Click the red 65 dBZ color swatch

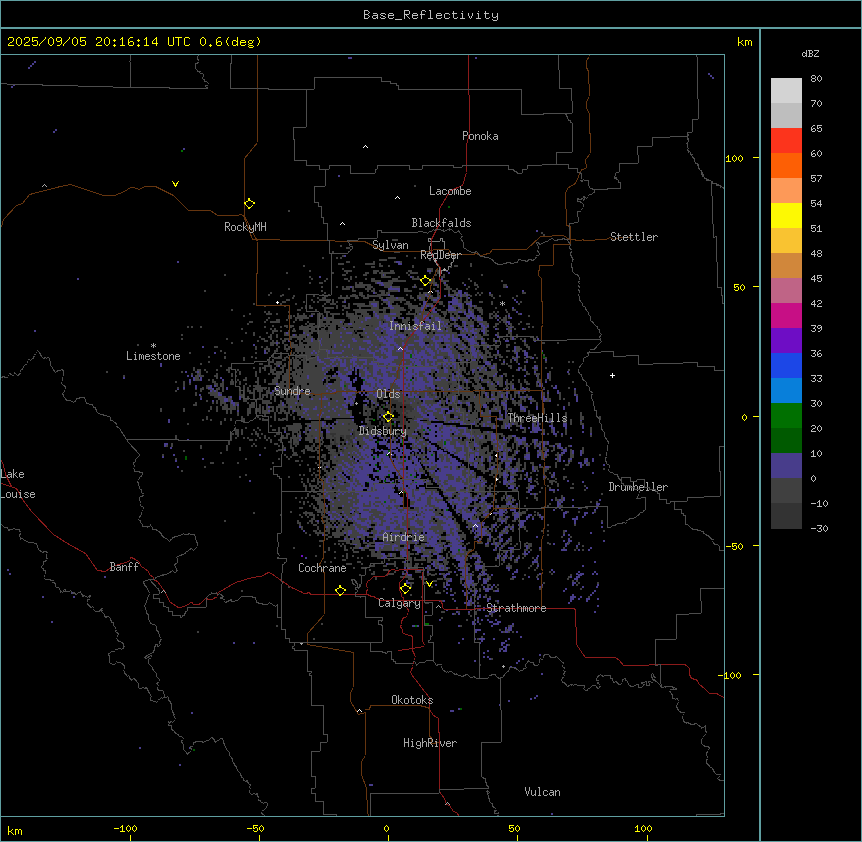[786, 141]
